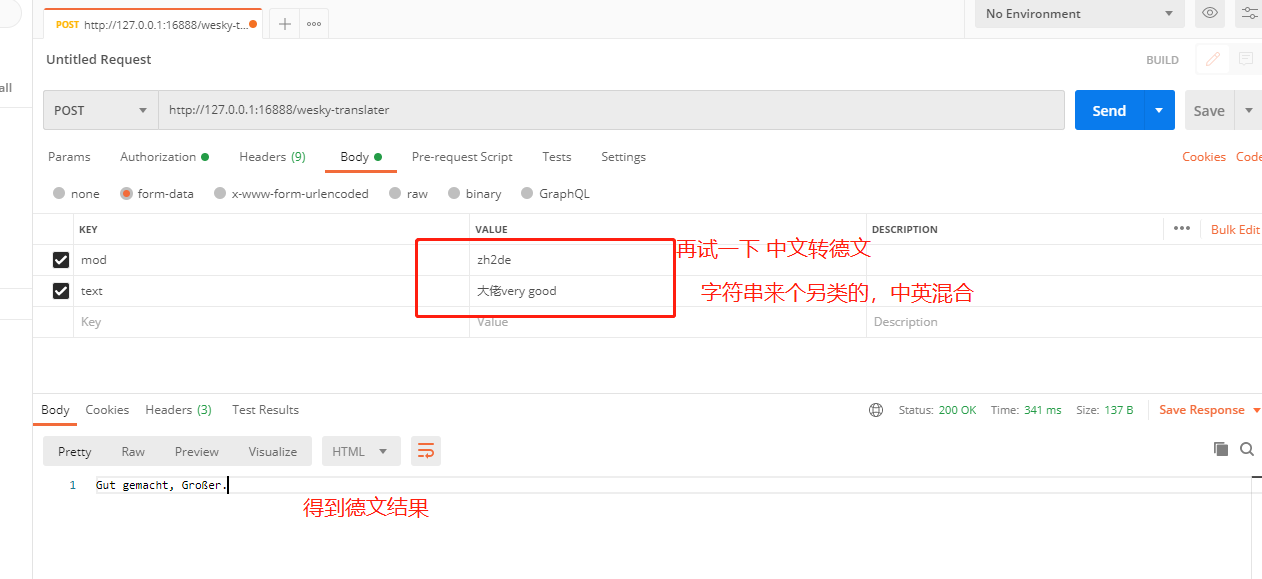This screenshot has width=1262, height=579.
Task: Switch to the Raw response view
Action: [133, 451]
